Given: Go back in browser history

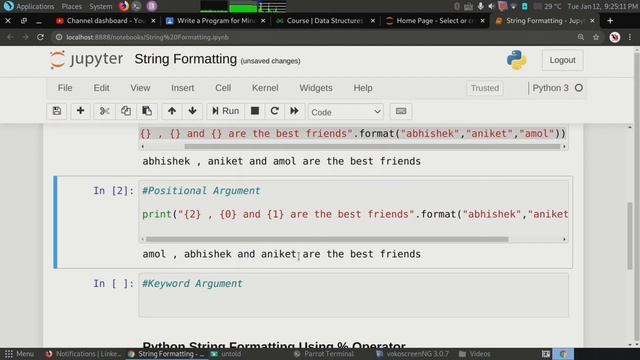Looking at the screenshot, I should (10, 37).
